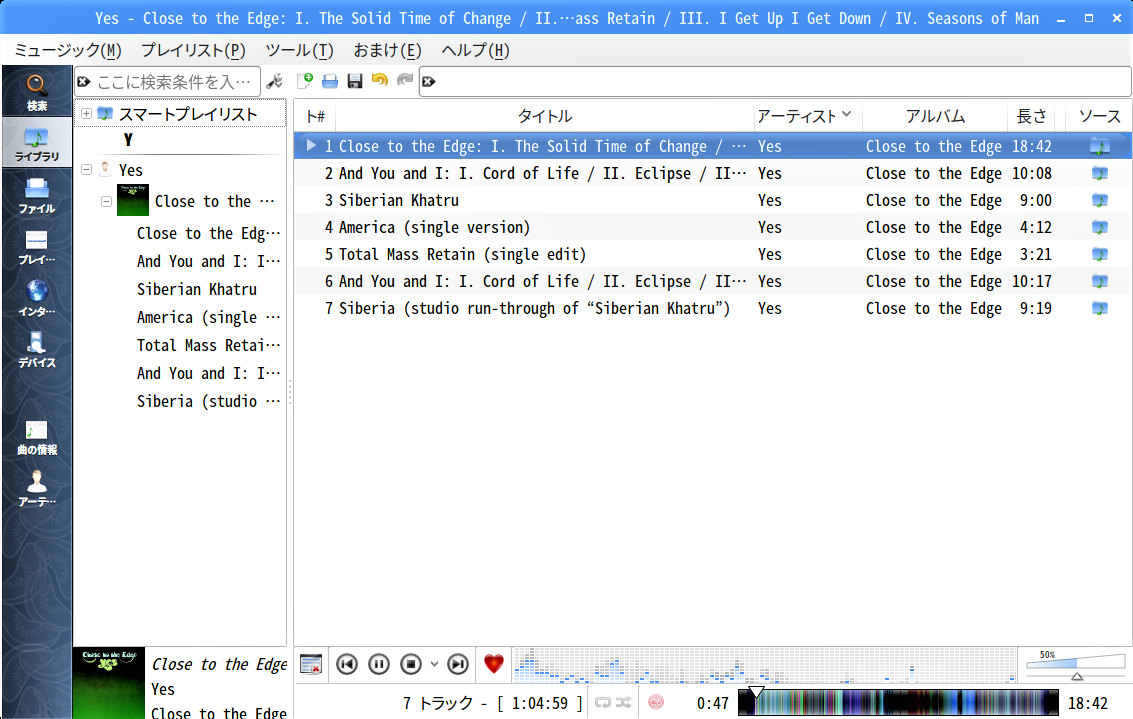
Task: Select playlist row 6 with length 10:17
Action: coord(712,281)
